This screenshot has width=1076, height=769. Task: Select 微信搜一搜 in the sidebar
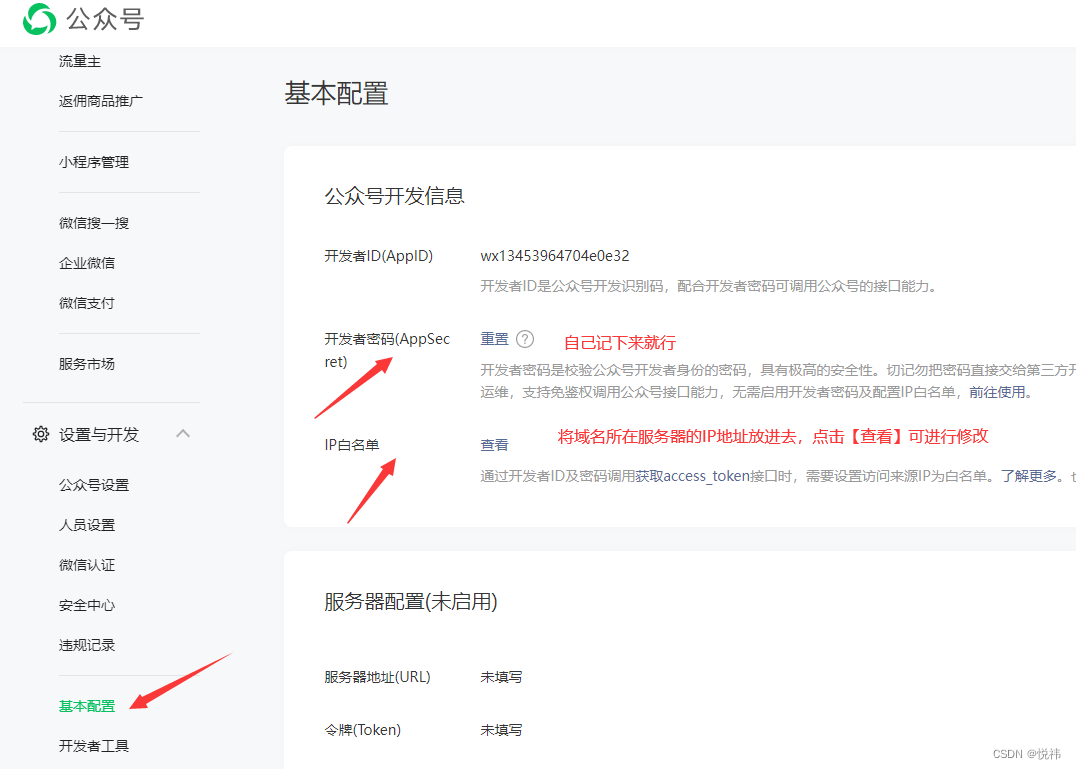click(94, 223)
